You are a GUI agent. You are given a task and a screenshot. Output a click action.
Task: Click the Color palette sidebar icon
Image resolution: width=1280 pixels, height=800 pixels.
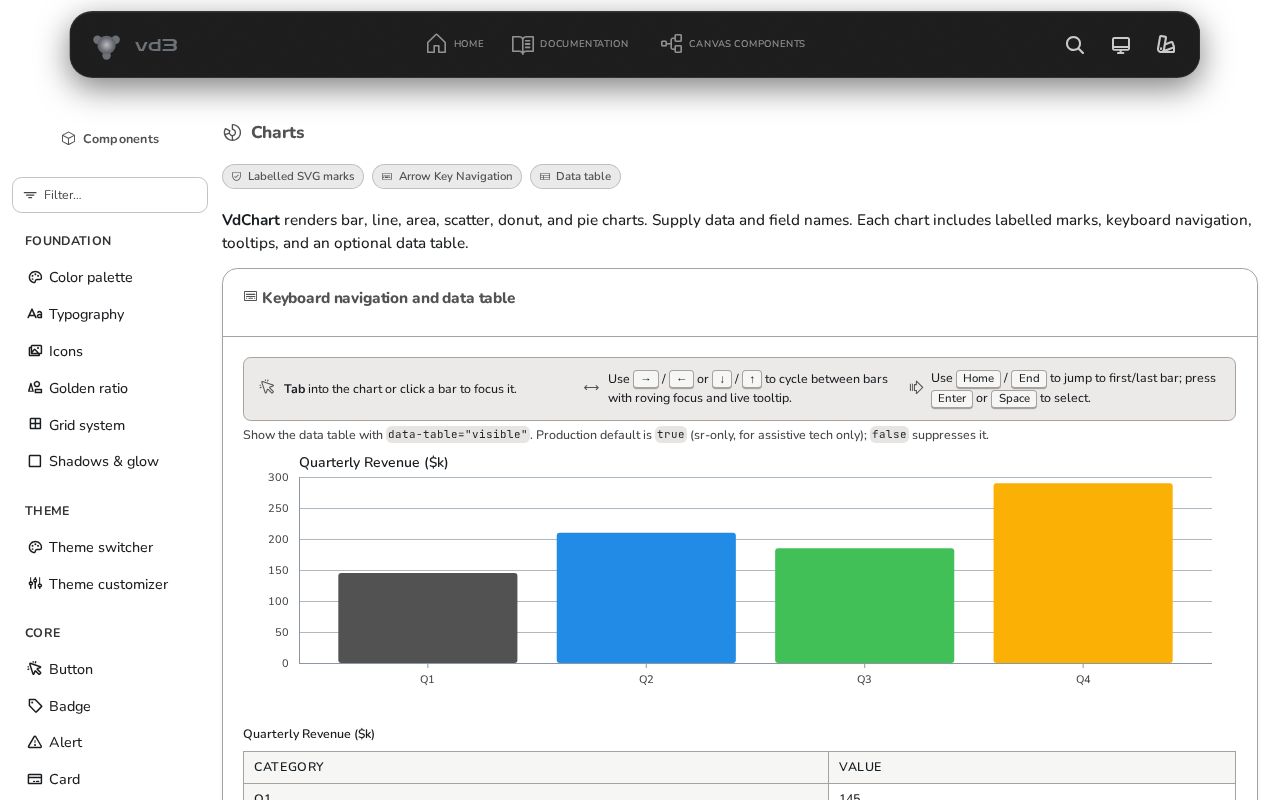coord(35,277)
